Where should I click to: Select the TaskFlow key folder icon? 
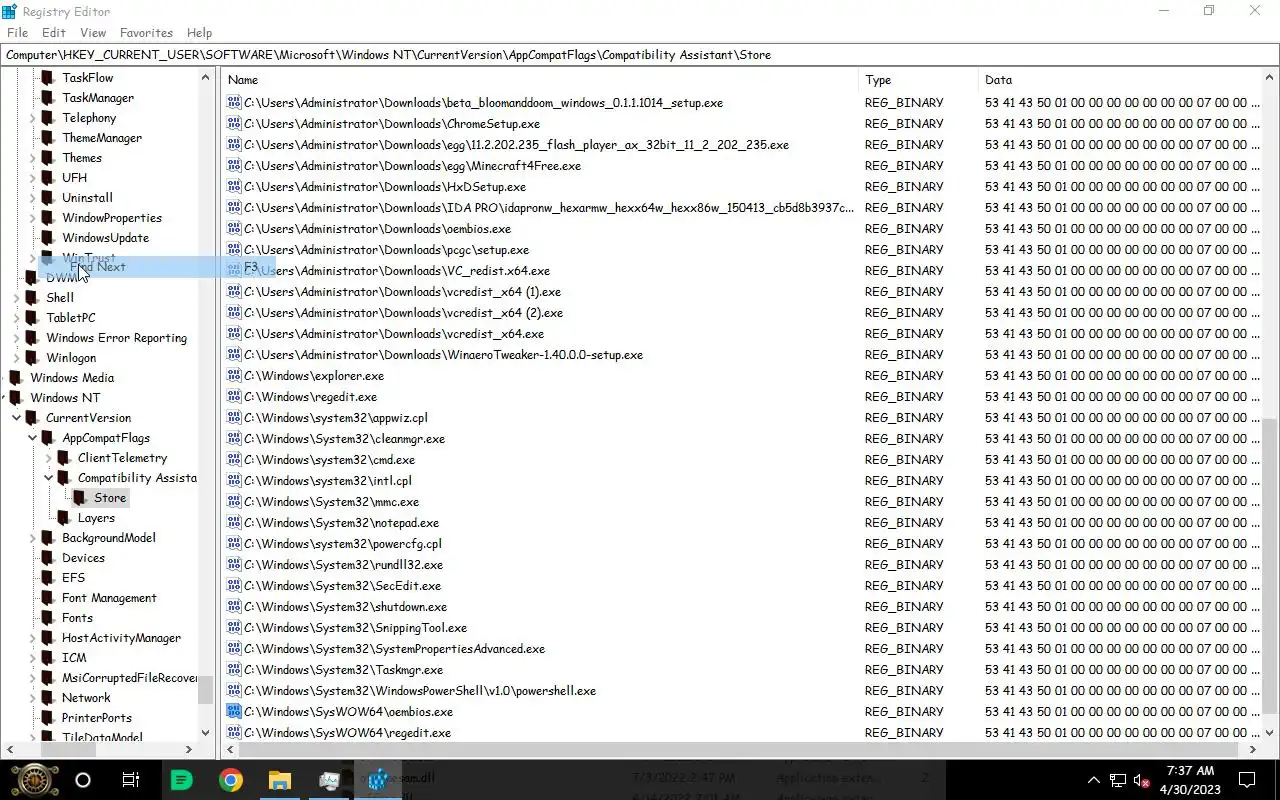[x=47, y=78]
